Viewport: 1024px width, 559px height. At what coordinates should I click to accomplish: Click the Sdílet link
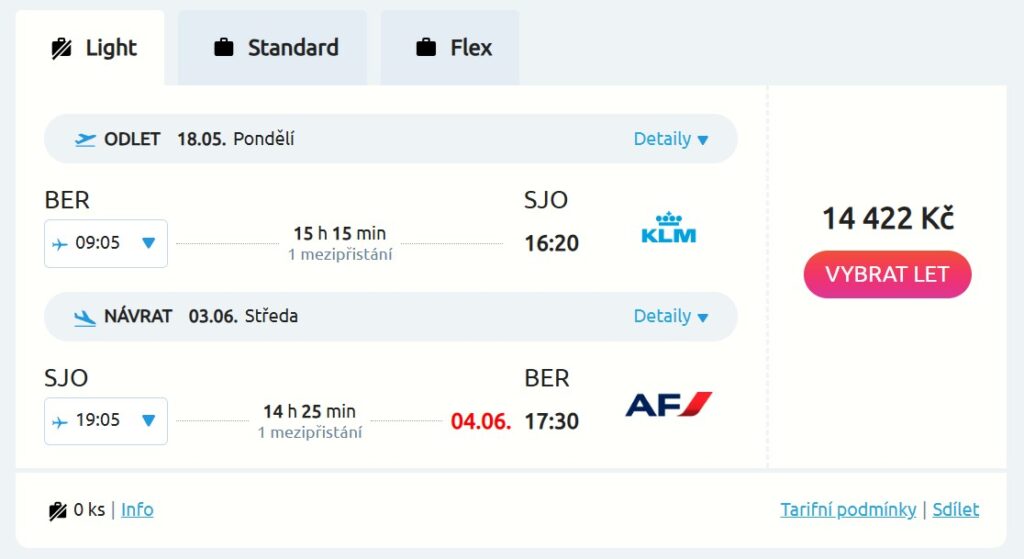[956, 510]
